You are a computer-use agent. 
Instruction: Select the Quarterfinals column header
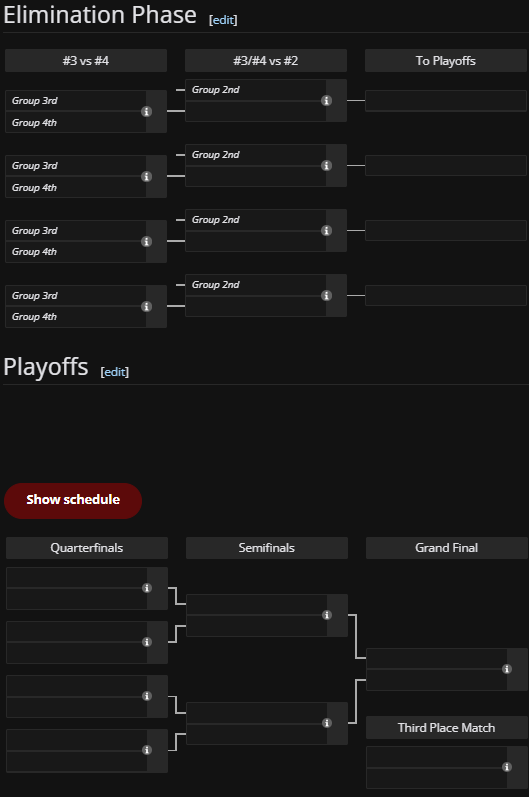(x=87, y=548)
